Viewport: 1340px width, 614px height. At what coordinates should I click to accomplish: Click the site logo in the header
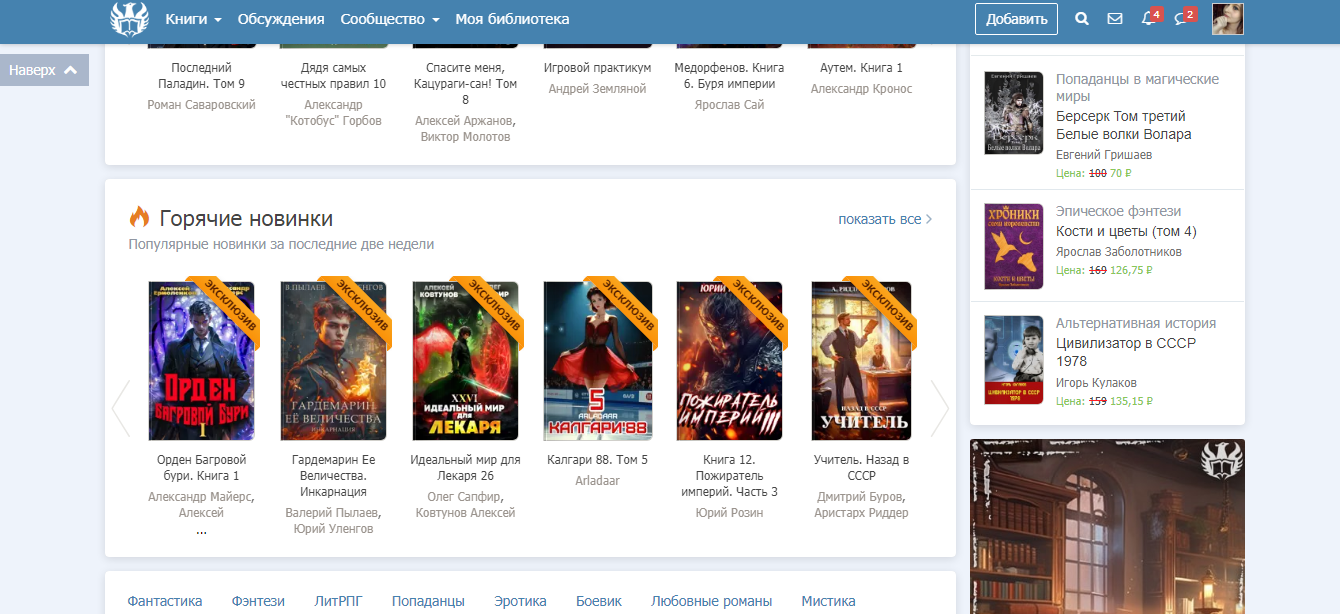[129, 19]
